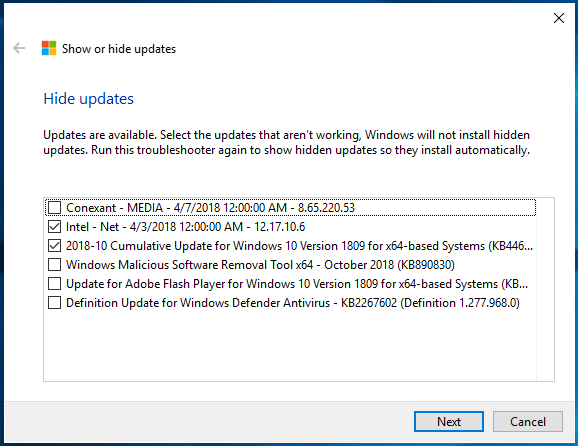The image size is (578, 446).
Task: Tick Windows Malicious Software Removal Tool checkbox
Action: tap(55, 265)
